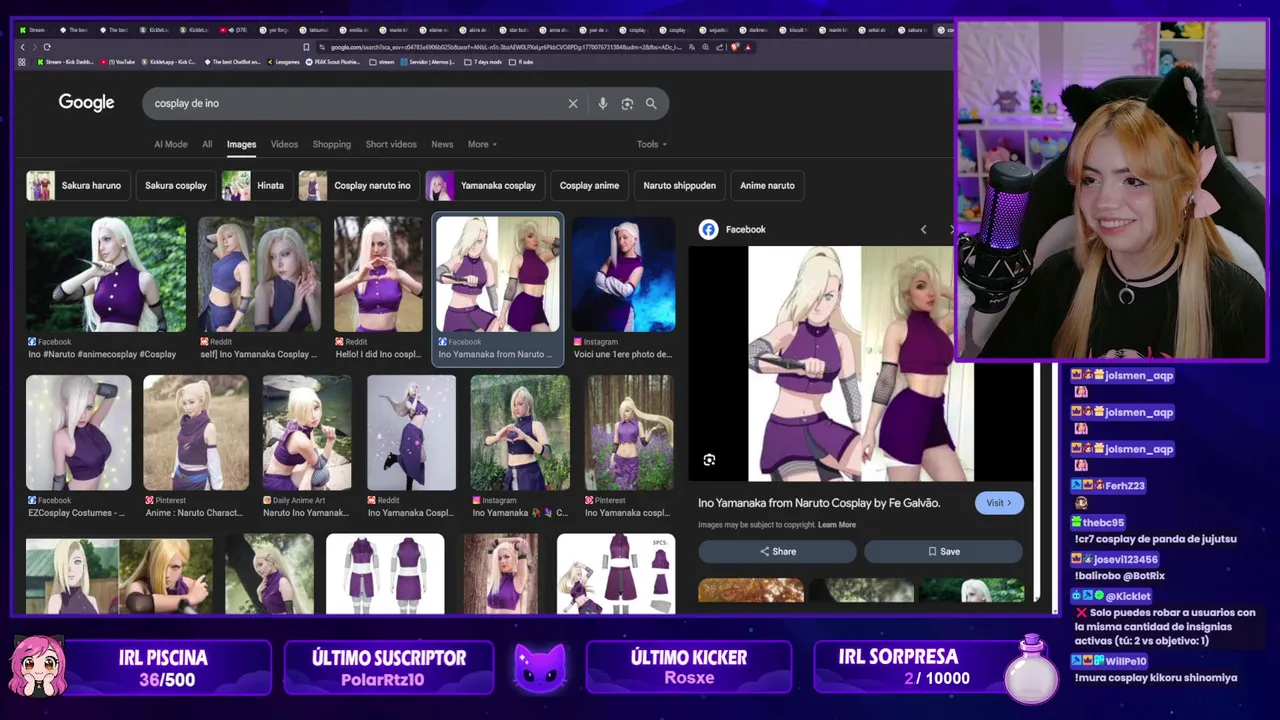Search inside preview image with Lens icon
The width and height of the screenshot is (1280, 720).
click(709, 460)
